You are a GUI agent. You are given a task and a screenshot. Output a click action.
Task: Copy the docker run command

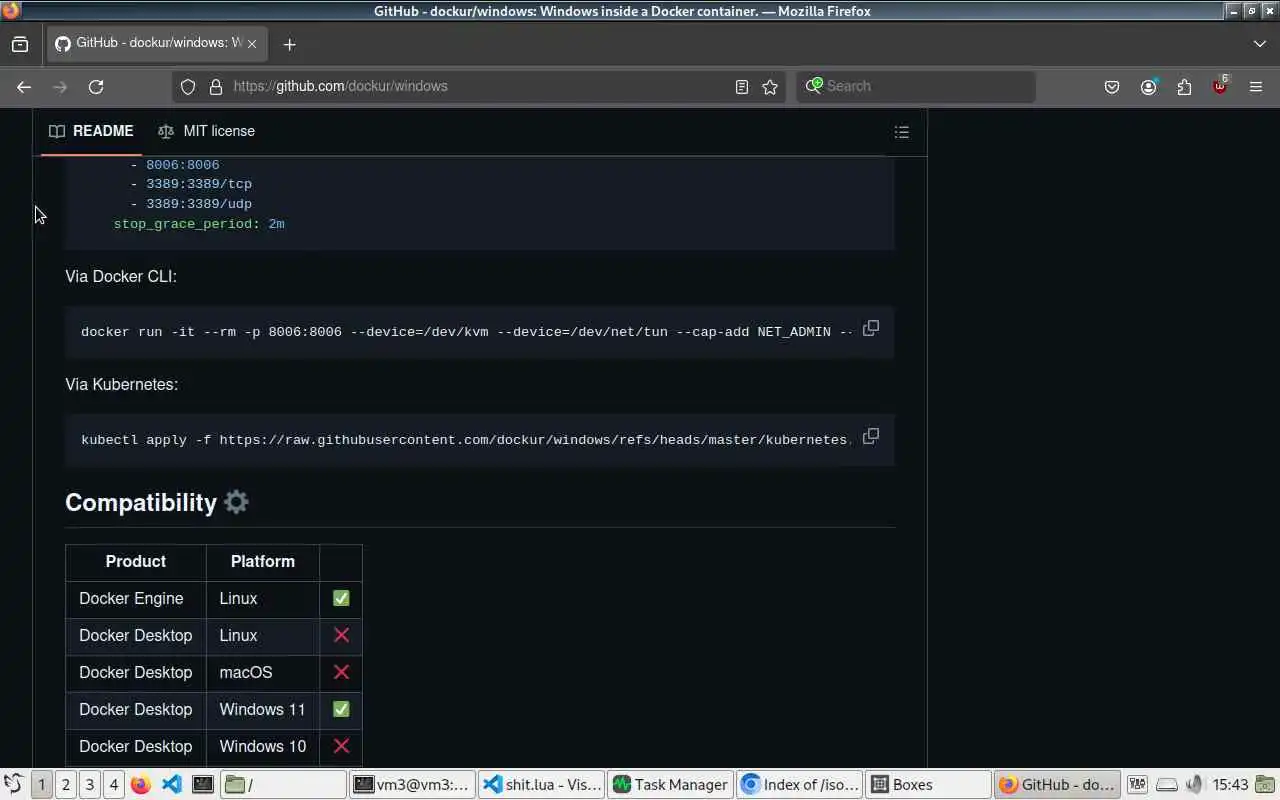(x=871, y=328)
